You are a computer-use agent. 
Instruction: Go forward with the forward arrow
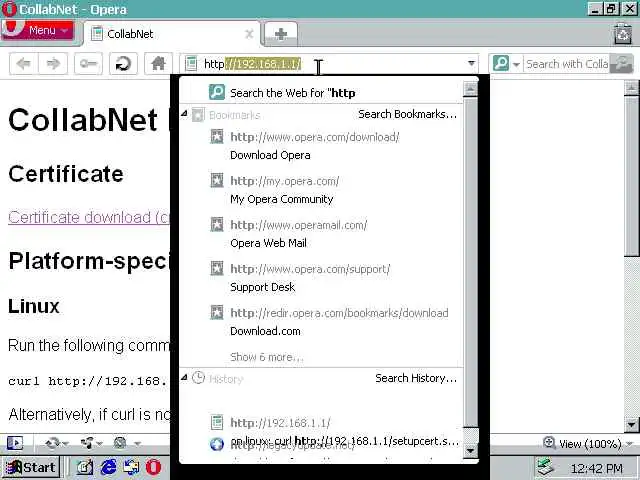[x=53, y=64]
